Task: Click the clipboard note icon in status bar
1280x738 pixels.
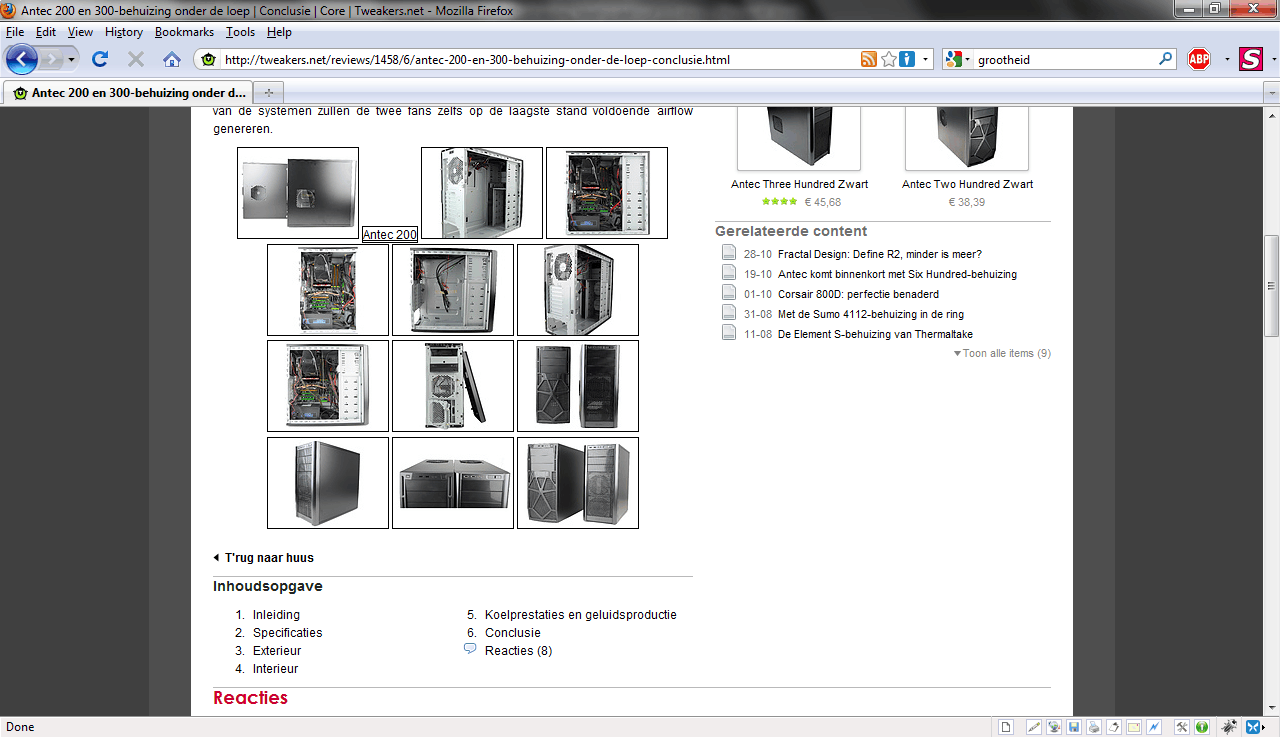Action: (1114, 727)
